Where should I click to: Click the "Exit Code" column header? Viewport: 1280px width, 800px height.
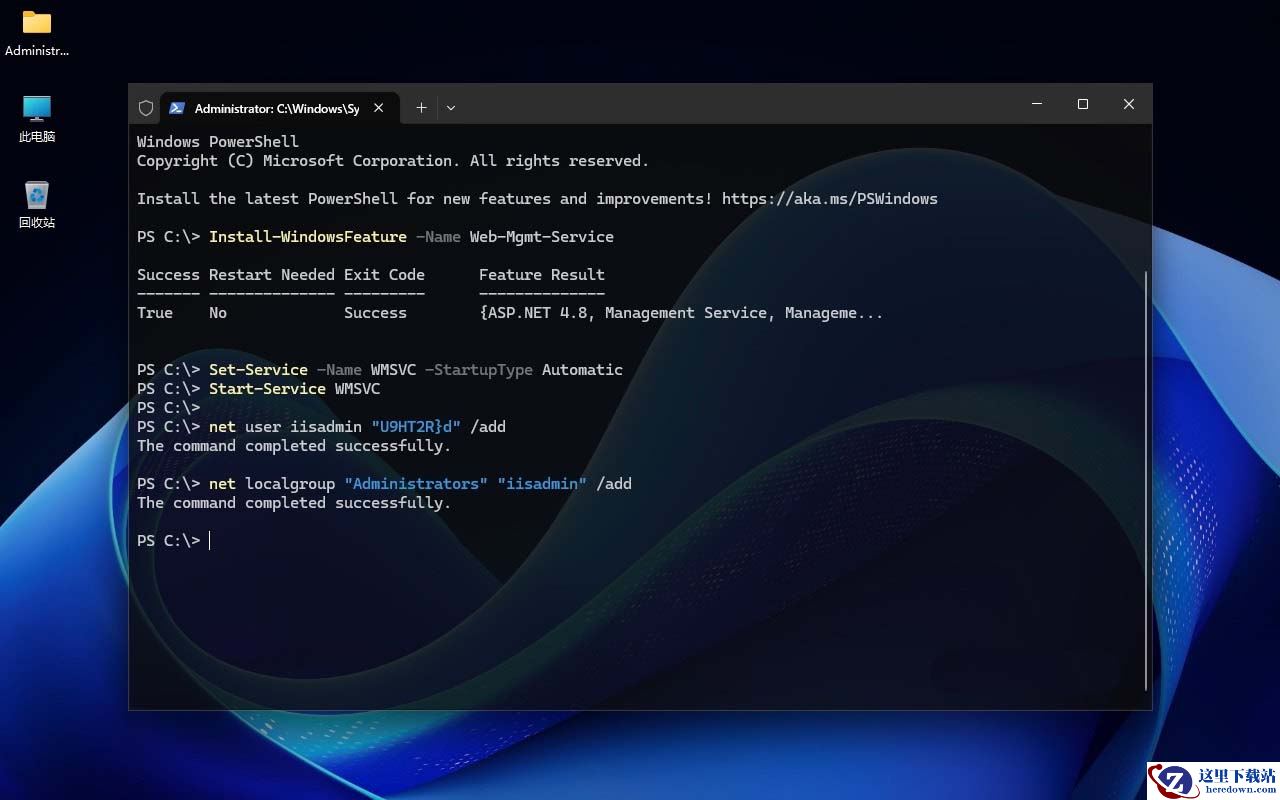(x=384, y=275)
